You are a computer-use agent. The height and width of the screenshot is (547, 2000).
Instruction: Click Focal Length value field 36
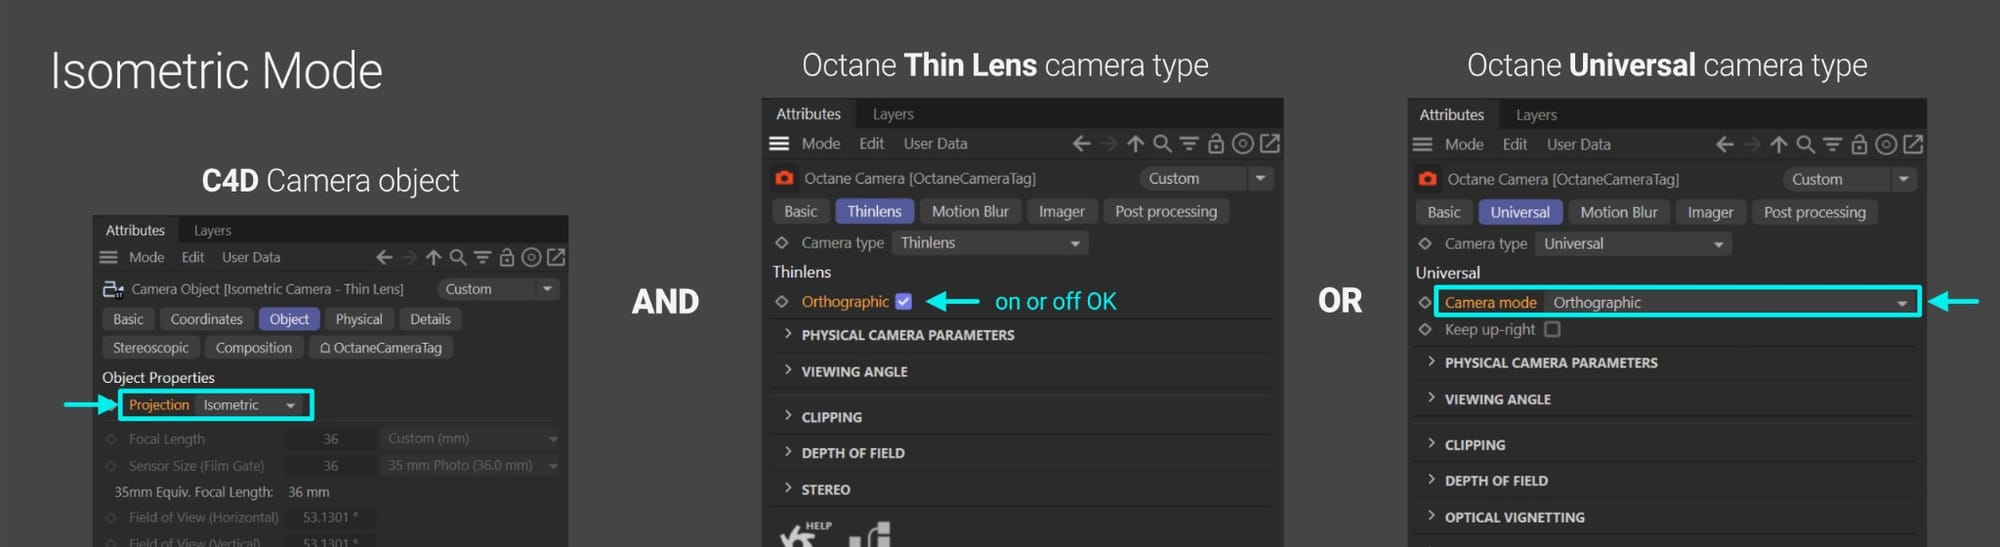[331, 439]
